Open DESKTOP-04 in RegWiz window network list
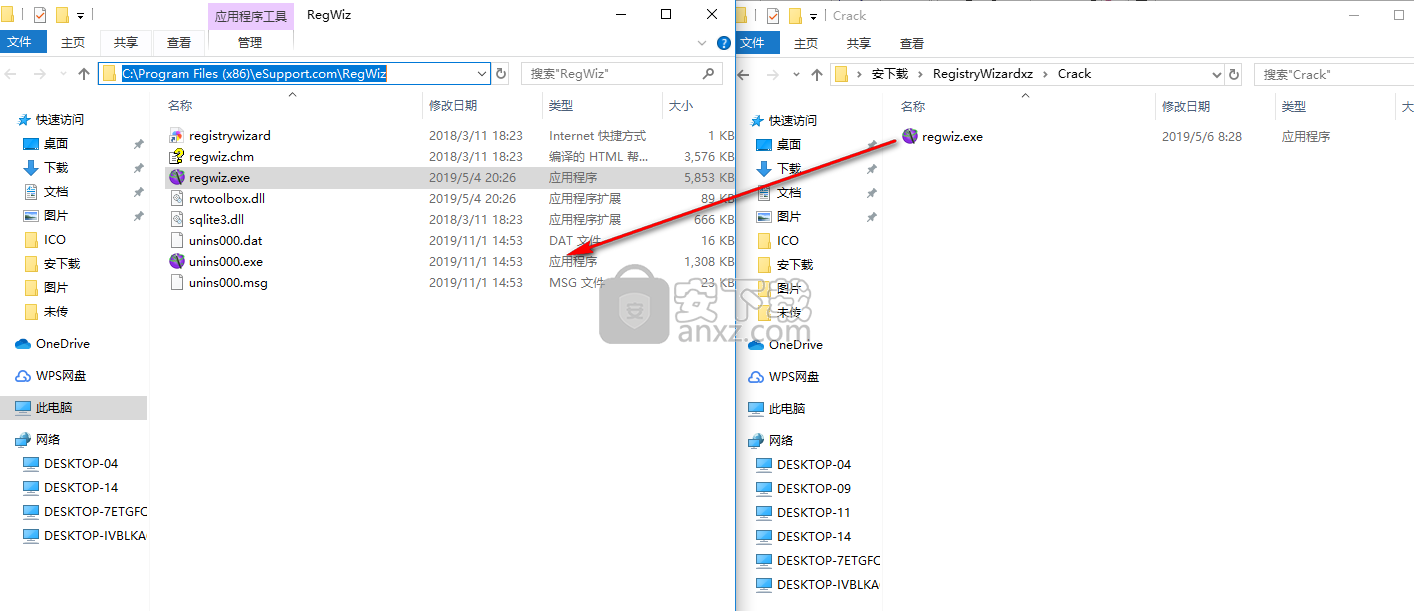1414x611 pixels. pos(81,463)
